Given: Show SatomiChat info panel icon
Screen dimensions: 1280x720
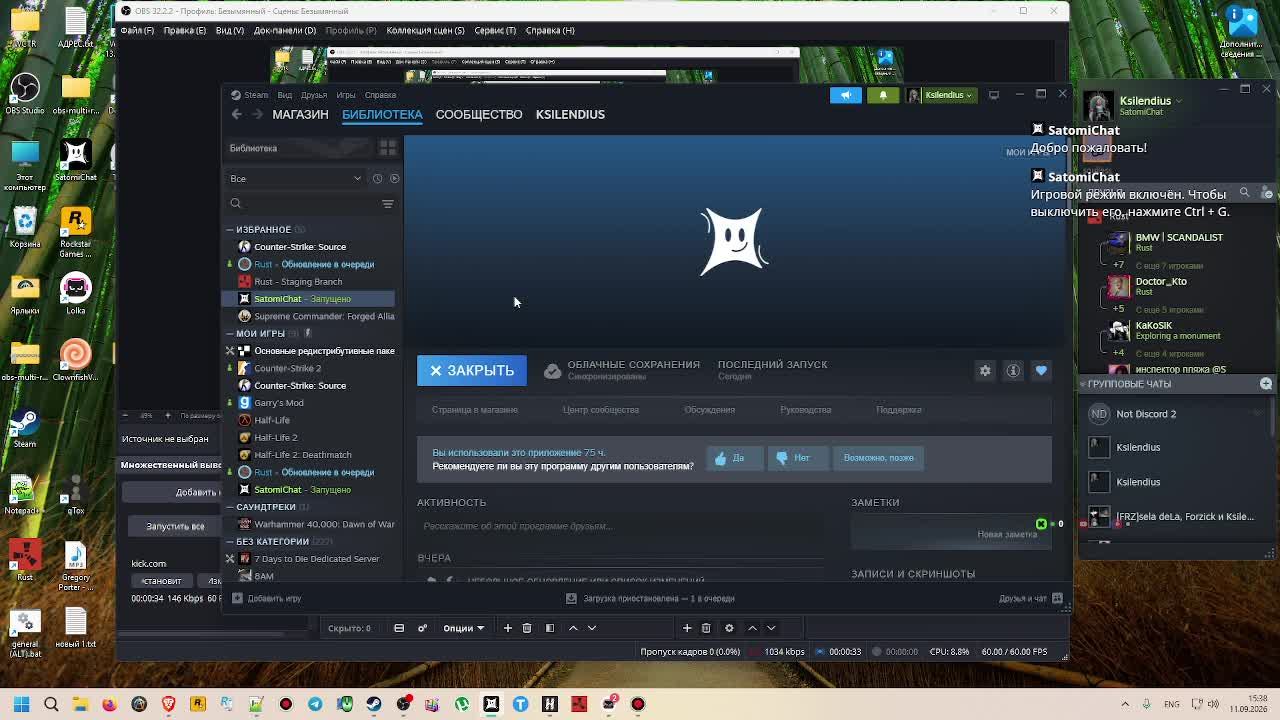Looking at the screenshot, I should click(1013, 371).
